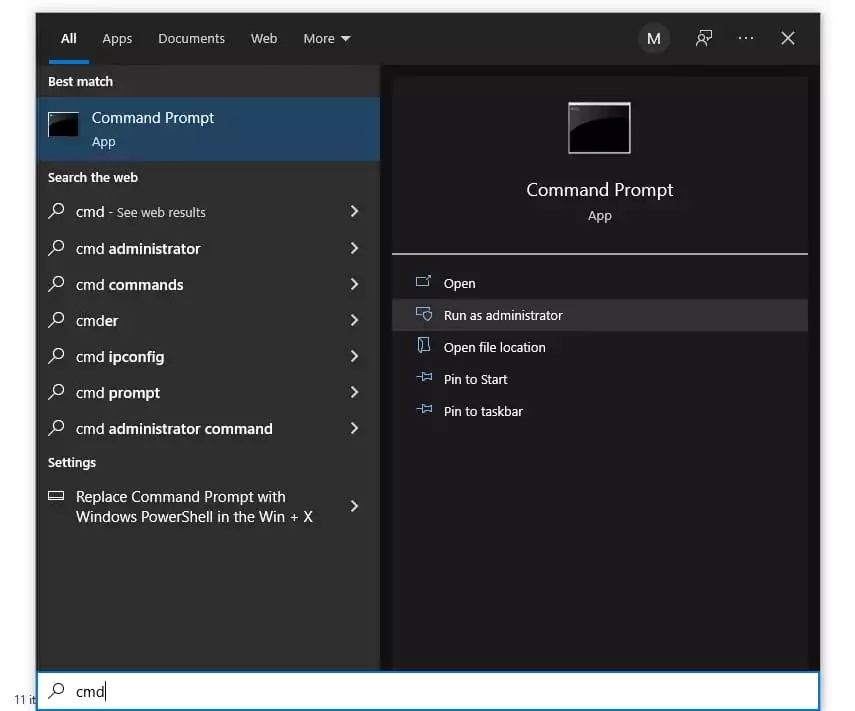Click search icon beside 'cmd administrator' row
Screen dimensions: 855x711
56,248
